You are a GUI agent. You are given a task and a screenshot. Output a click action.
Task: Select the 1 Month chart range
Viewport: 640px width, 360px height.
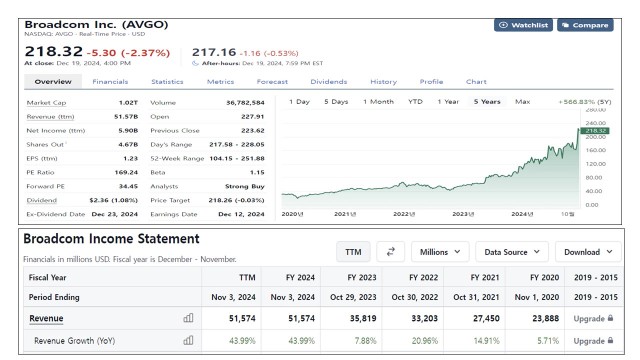(378, 102)
